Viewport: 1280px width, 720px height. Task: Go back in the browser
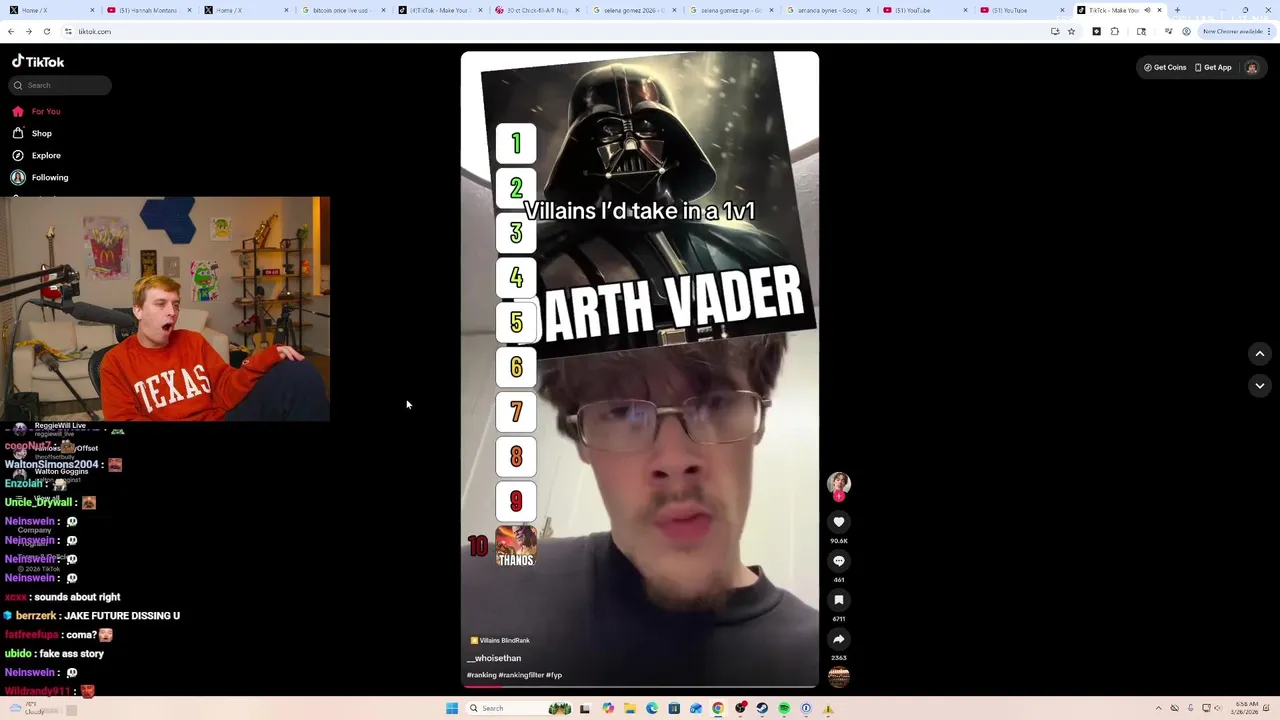click(11, 31)
